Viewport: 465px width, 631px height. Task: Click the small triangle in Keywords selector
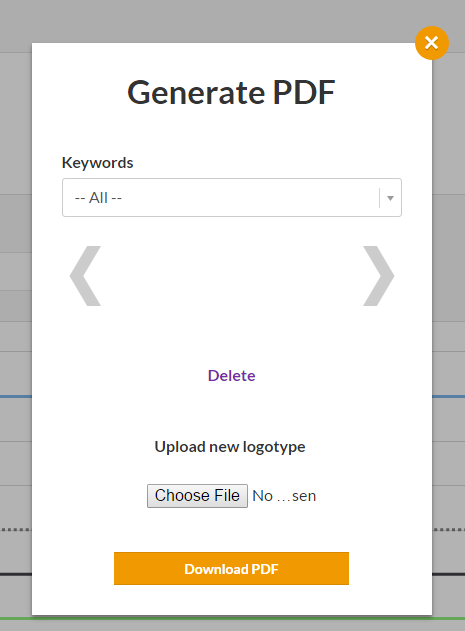coord(390,198)
